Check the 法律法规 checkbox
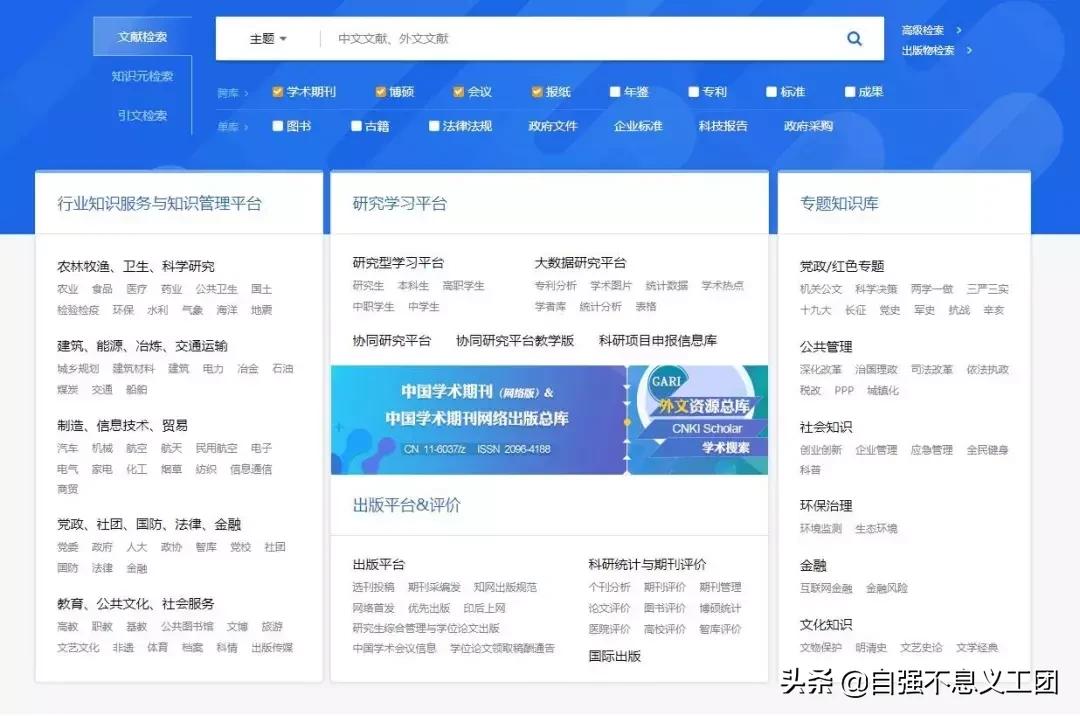Image resolution: width=1080 pixels, height=716 pixels. coord(434,125)
